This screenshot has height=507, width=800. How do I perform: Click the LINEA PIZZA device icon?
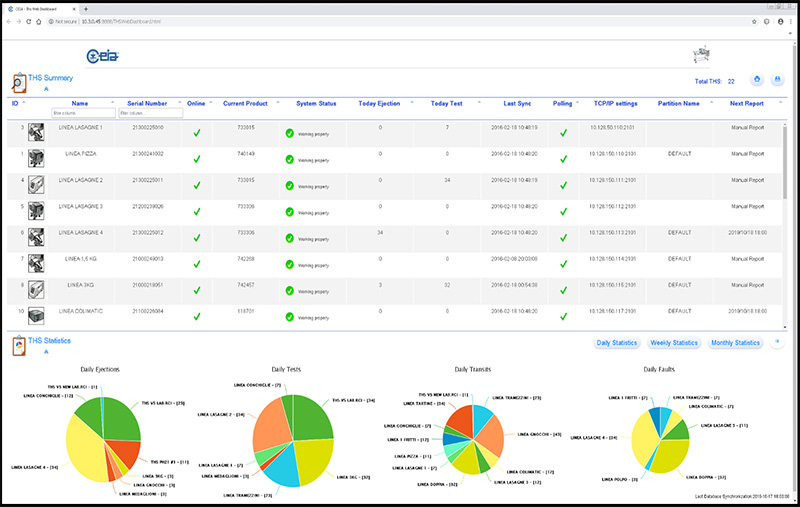37,157
